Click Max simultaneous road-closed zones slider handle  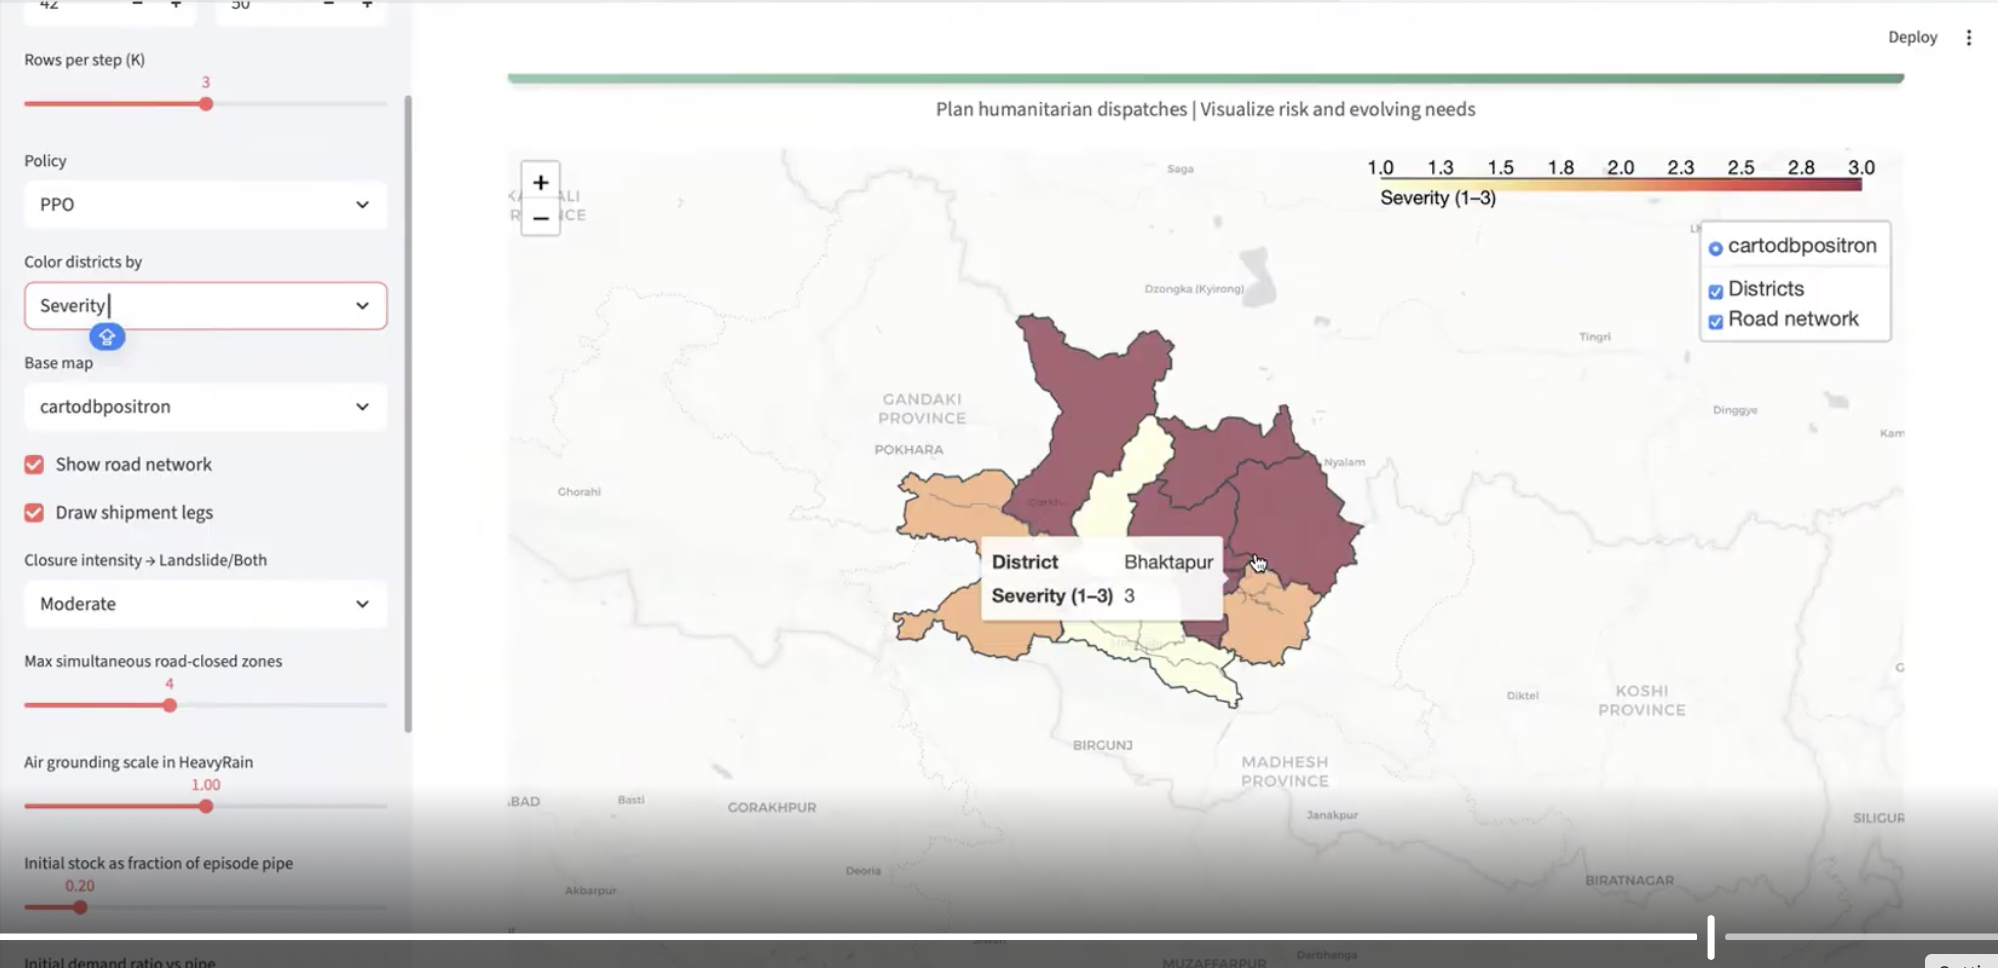tap(170, 705)
